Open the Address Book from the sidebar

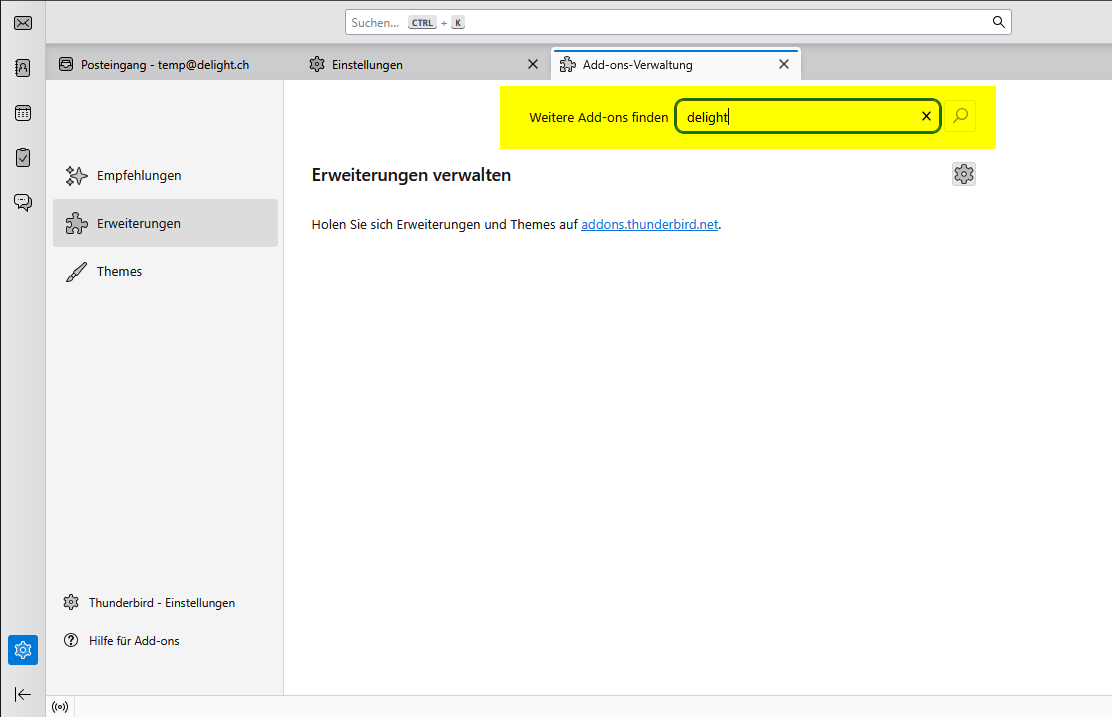click(22, 67)
